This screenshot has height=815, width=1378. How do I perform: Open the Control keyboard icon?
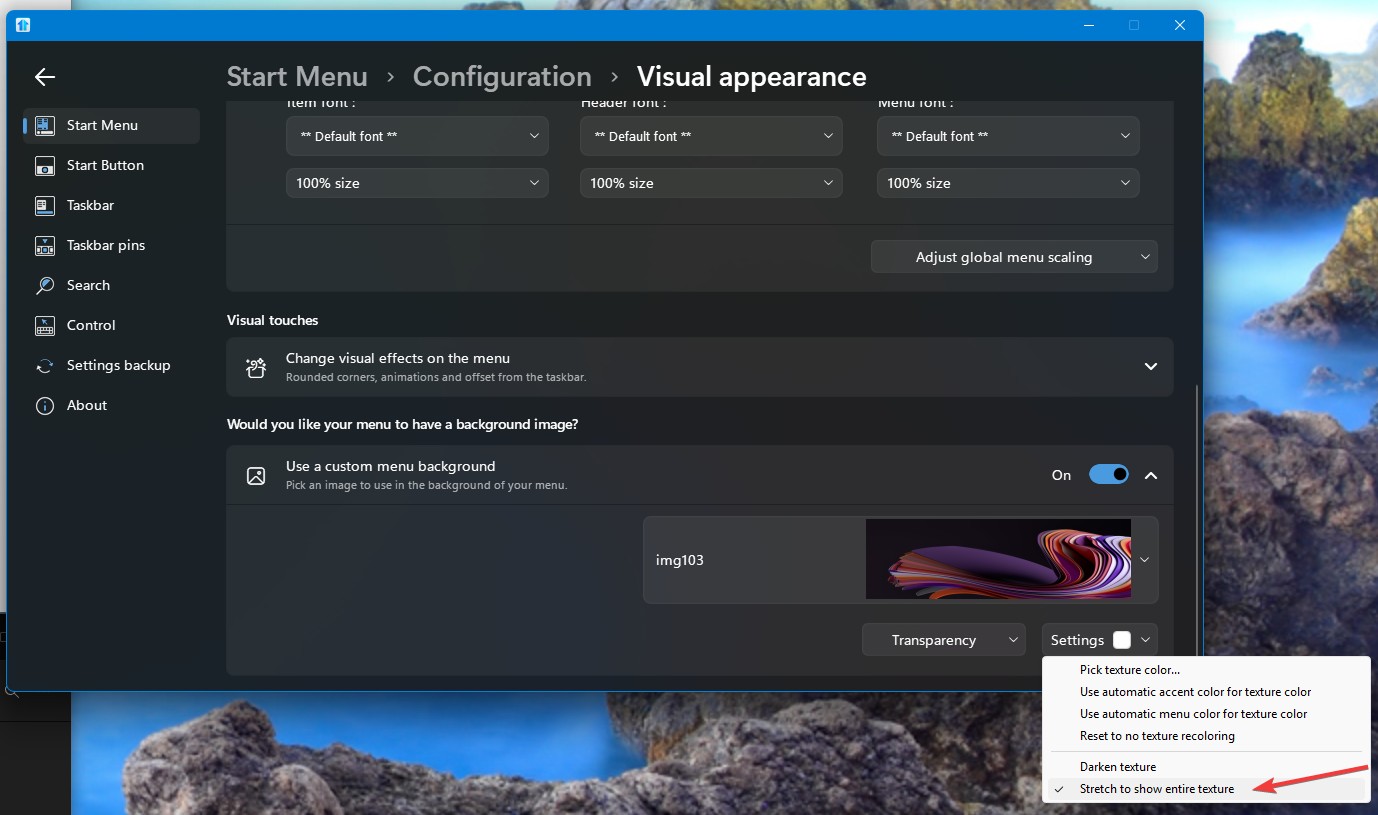click(45, 326)
